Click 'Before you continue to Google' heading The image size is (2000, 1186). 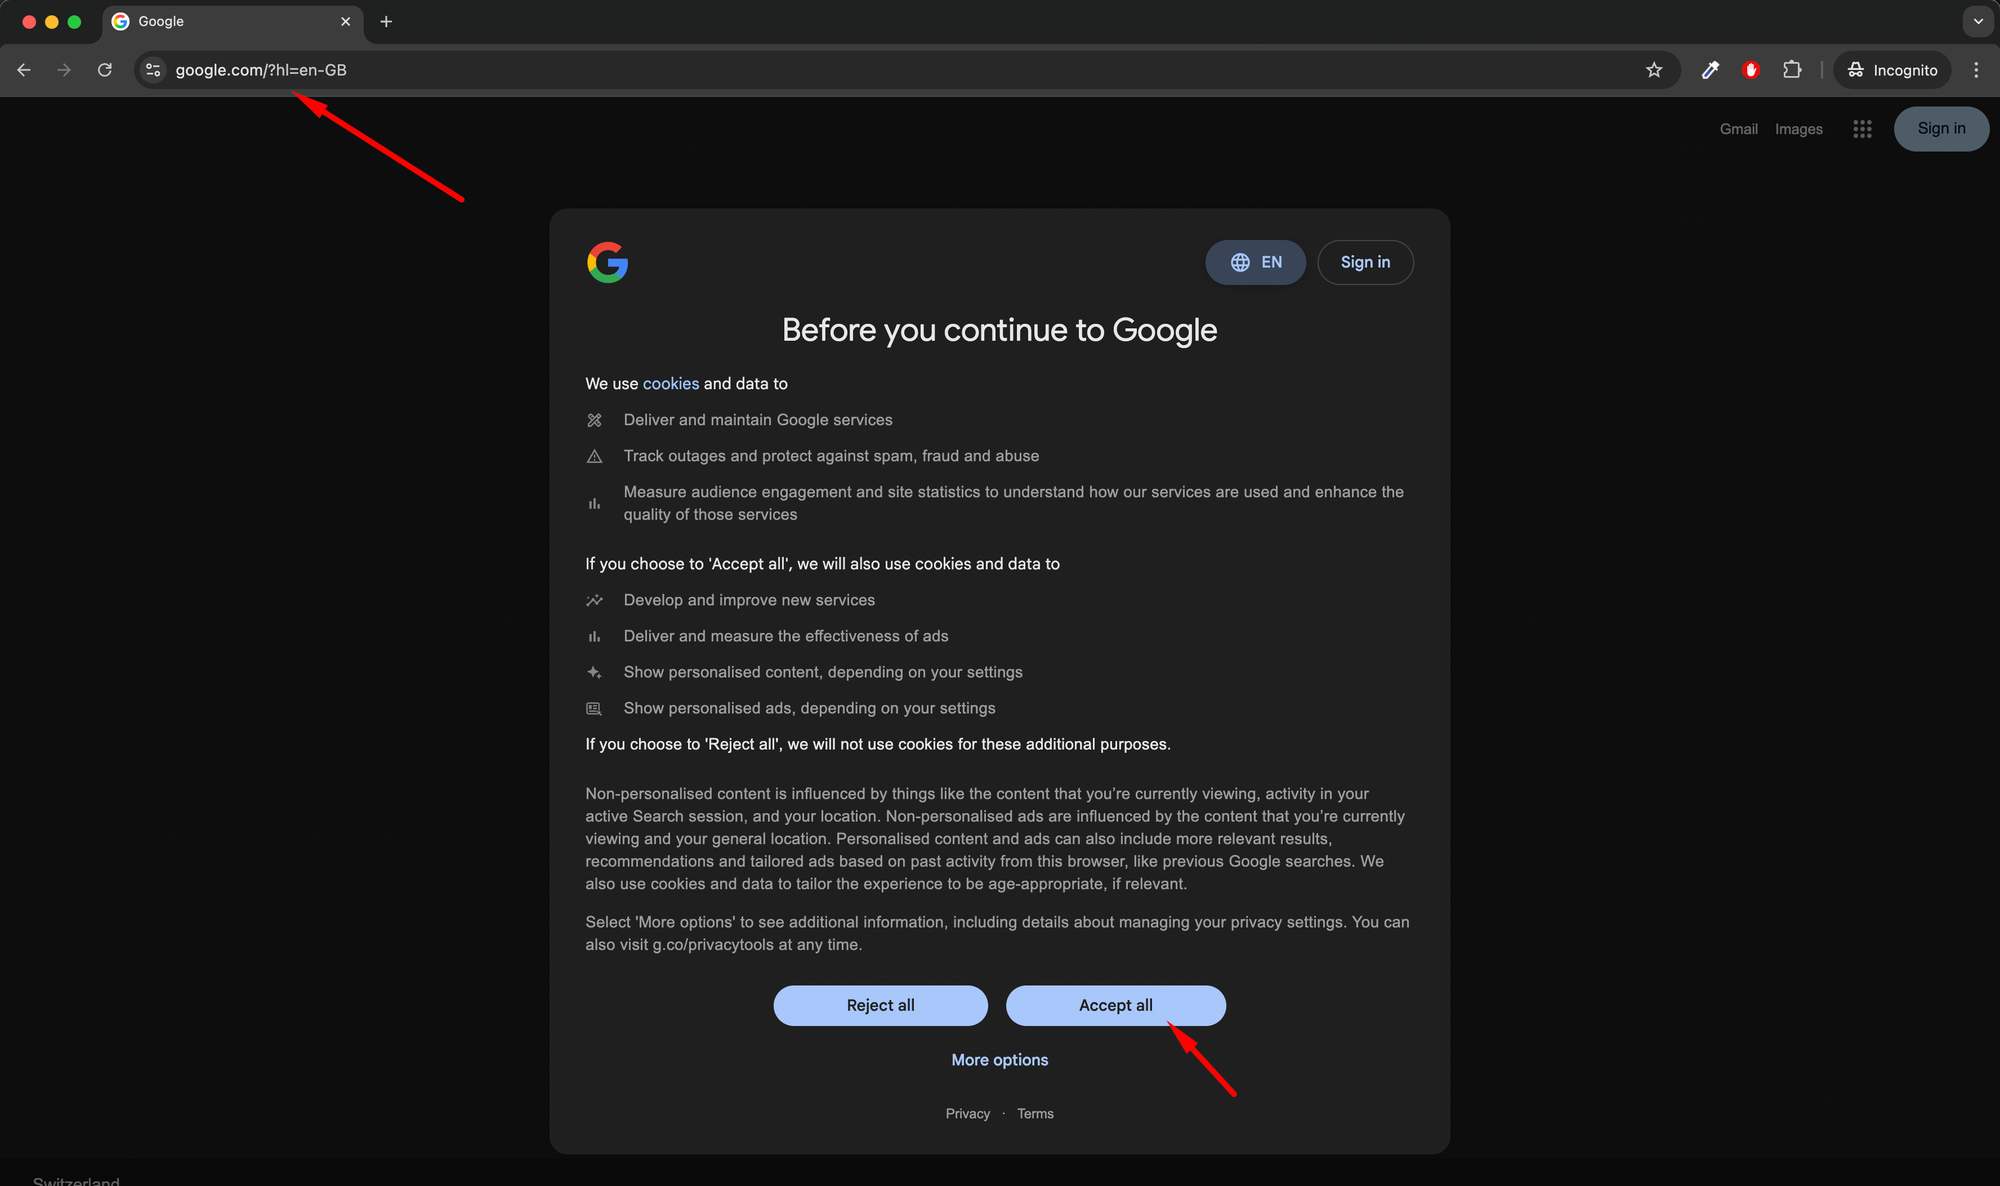(1000, 330)
